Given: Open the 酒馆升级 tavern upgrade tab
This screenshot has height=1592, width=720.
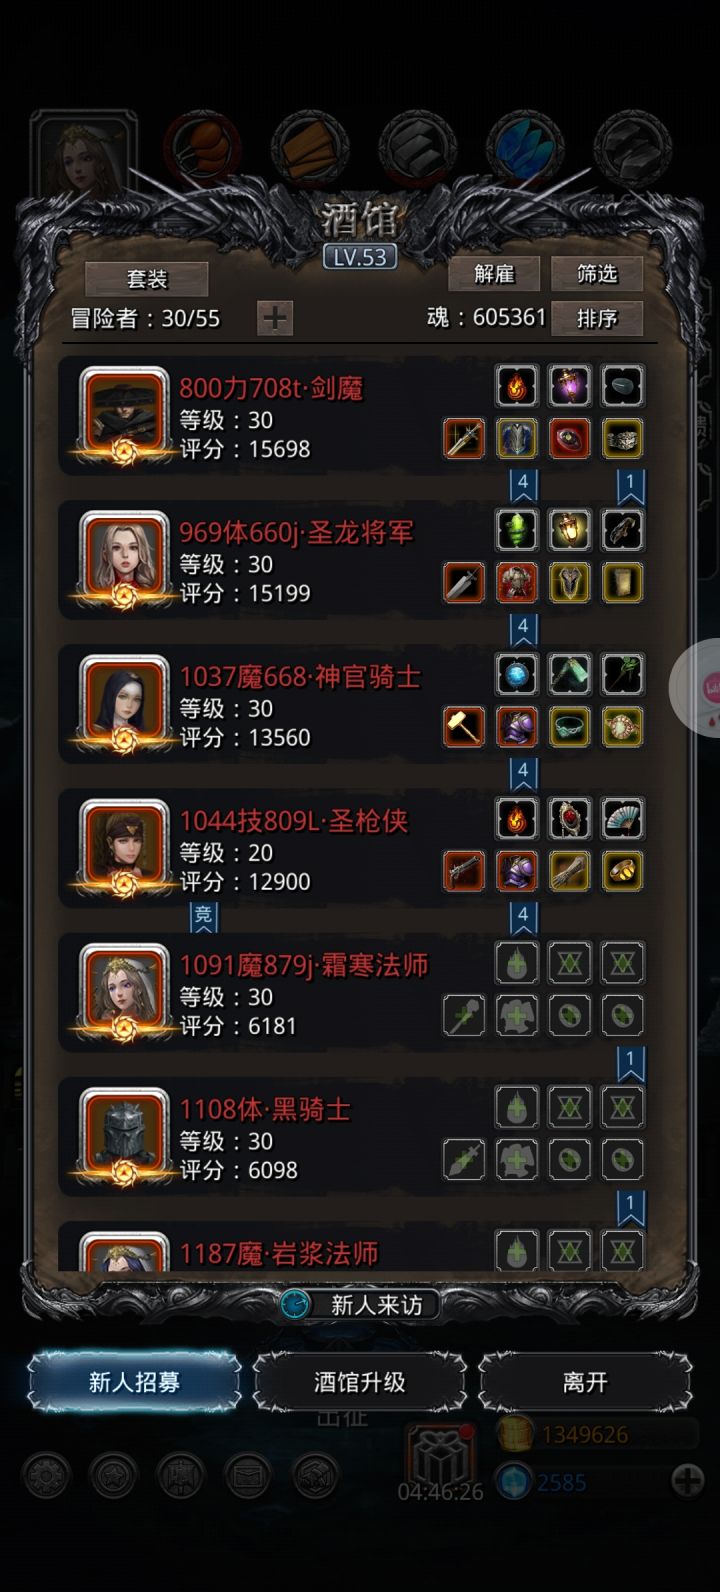Looking at the screenshot, I should click(x=360, y=1382).
